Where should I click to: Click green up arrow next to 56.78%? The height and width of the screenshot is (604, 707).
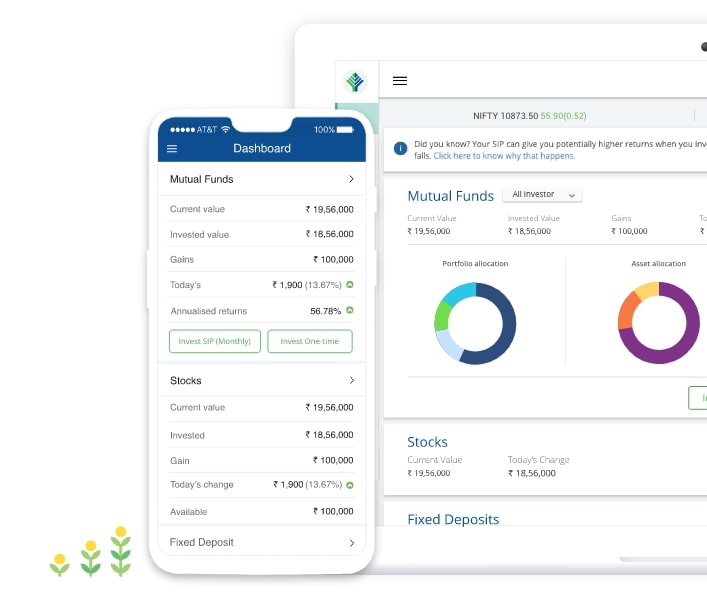349,310
